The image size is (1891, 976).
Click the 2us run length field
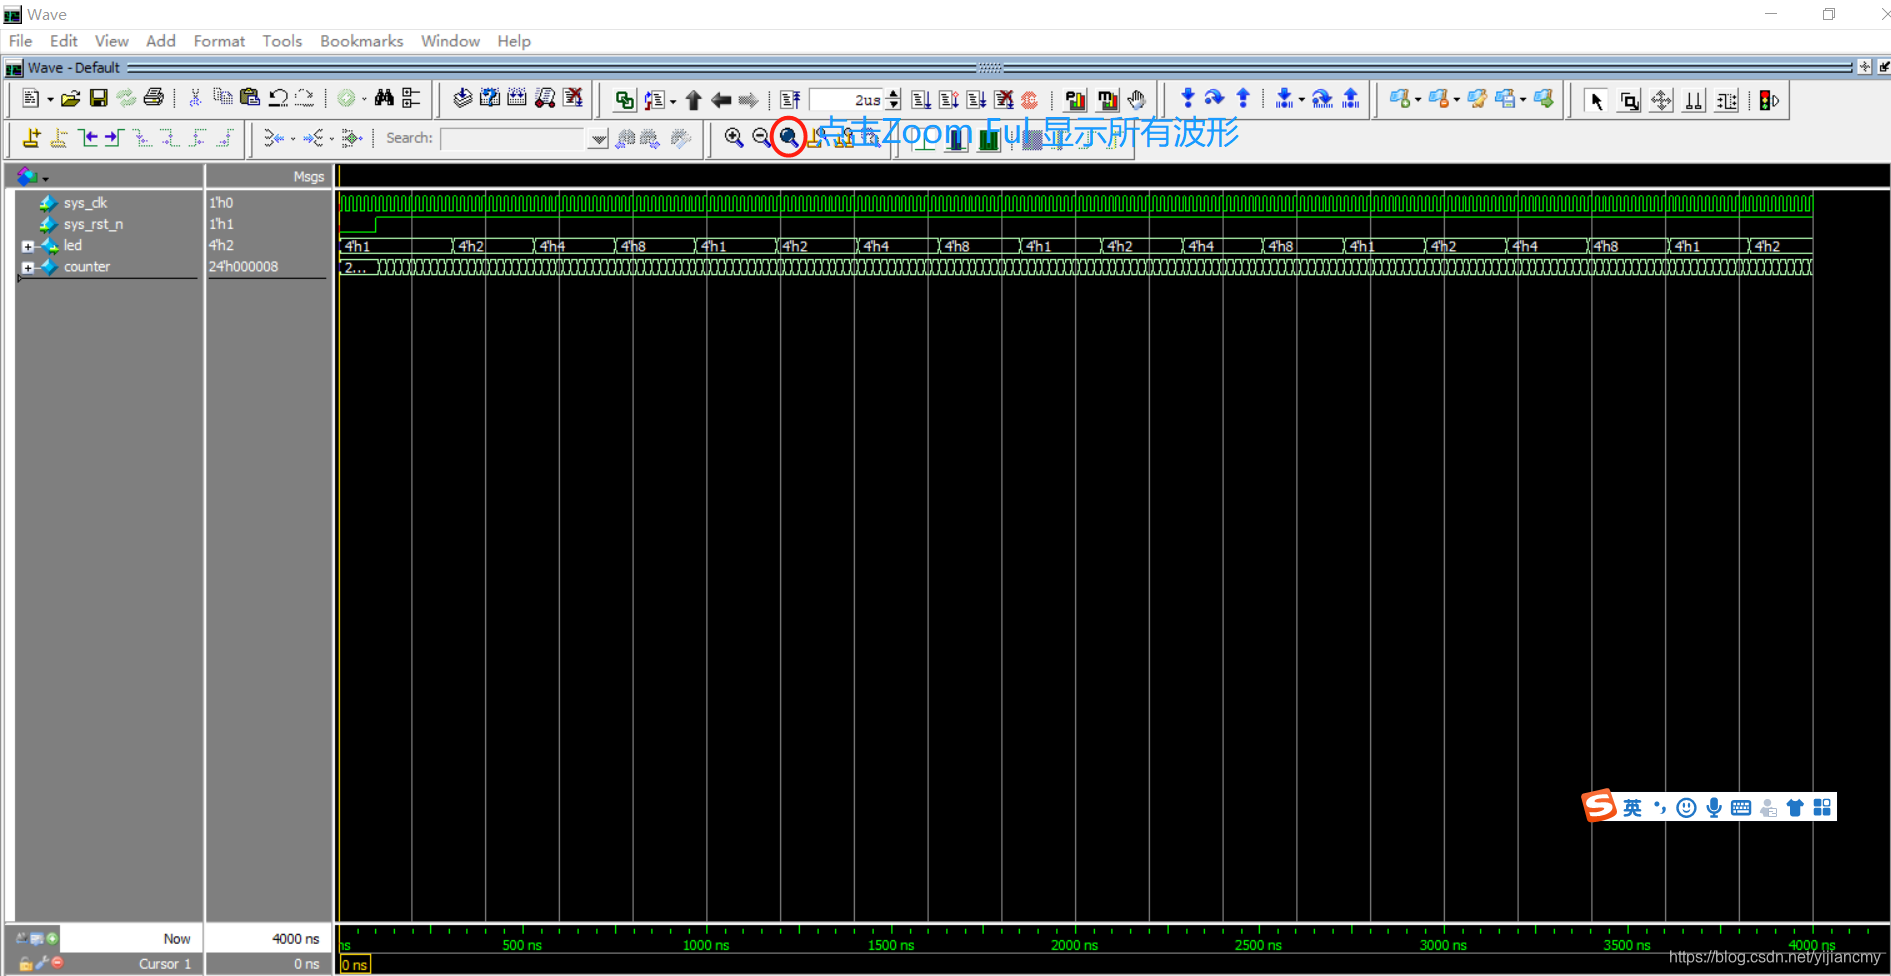click(x=848, y=100)
